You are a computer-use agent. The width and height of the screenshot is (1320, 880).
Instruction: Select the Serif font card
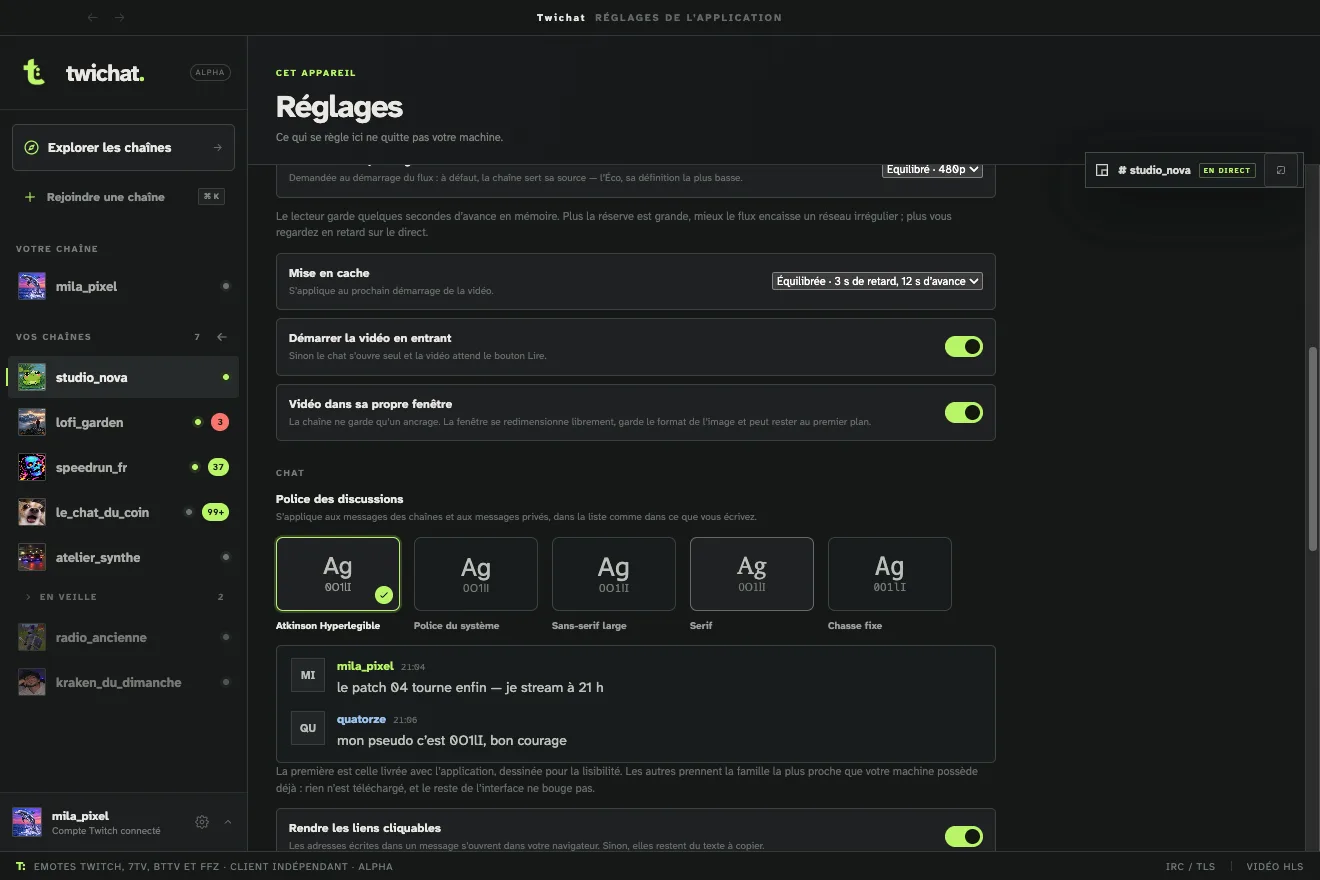click(x=752, y=574)
